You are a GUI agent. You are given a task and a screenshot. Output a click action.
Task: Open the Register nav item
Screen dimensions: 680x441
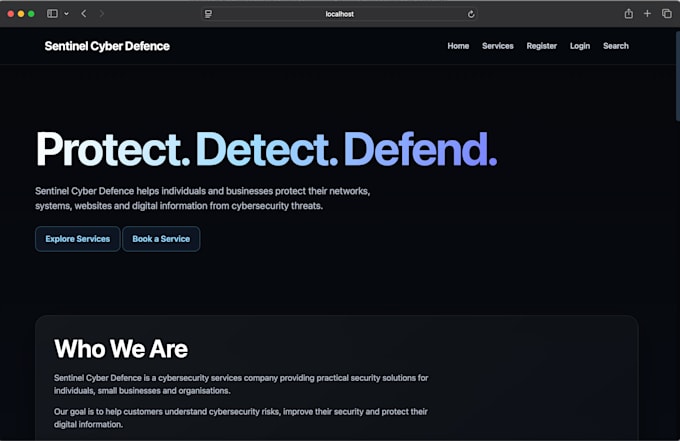[x=541, y=46]
